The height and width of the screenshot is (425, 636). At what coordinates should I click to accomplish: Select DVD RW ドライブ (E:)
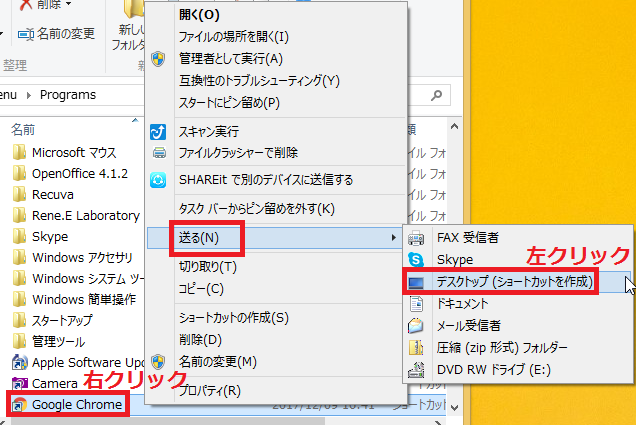pos(518,369)
